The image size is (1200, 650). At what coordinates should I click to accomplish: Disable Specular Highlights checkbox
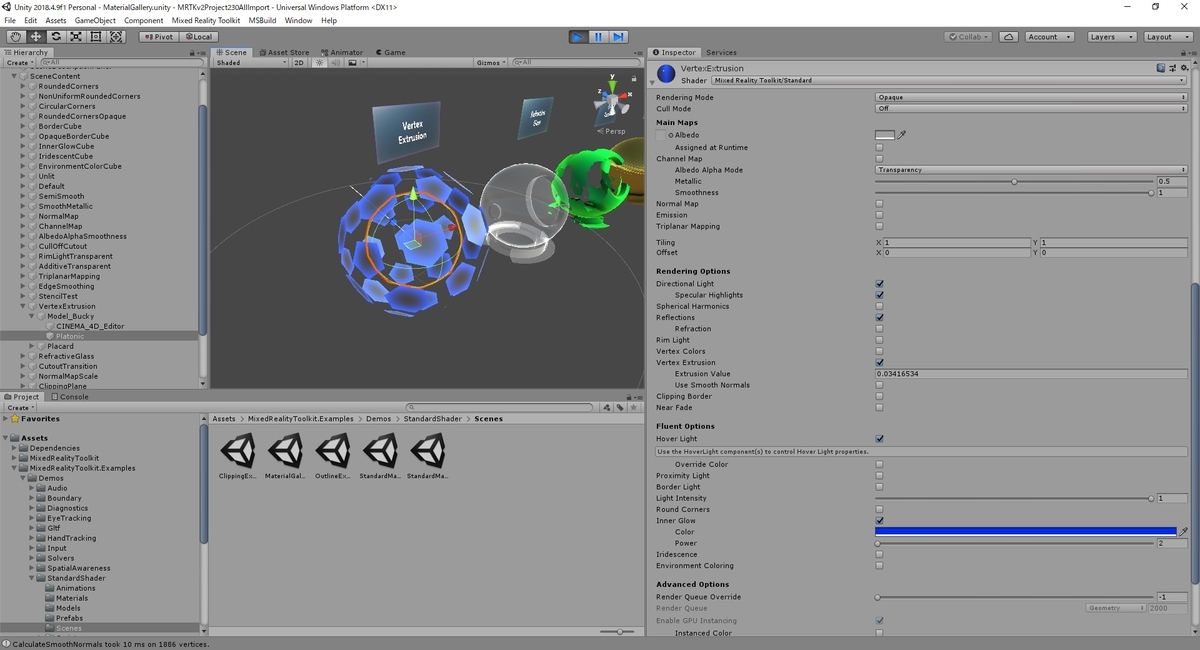click(879, 295)
